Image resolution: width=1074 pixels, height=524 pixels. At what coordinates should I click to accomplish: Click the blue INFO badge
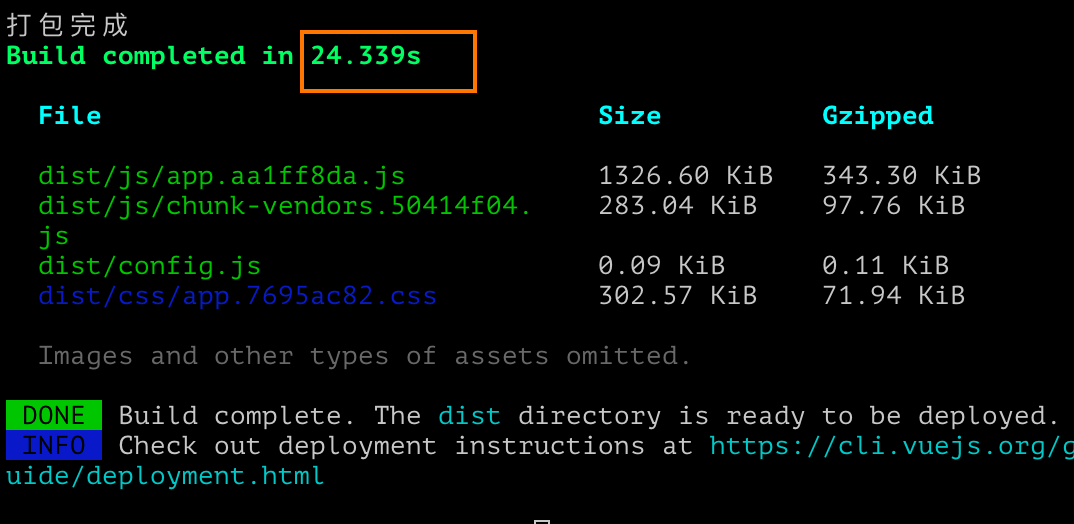coord(54,445)
